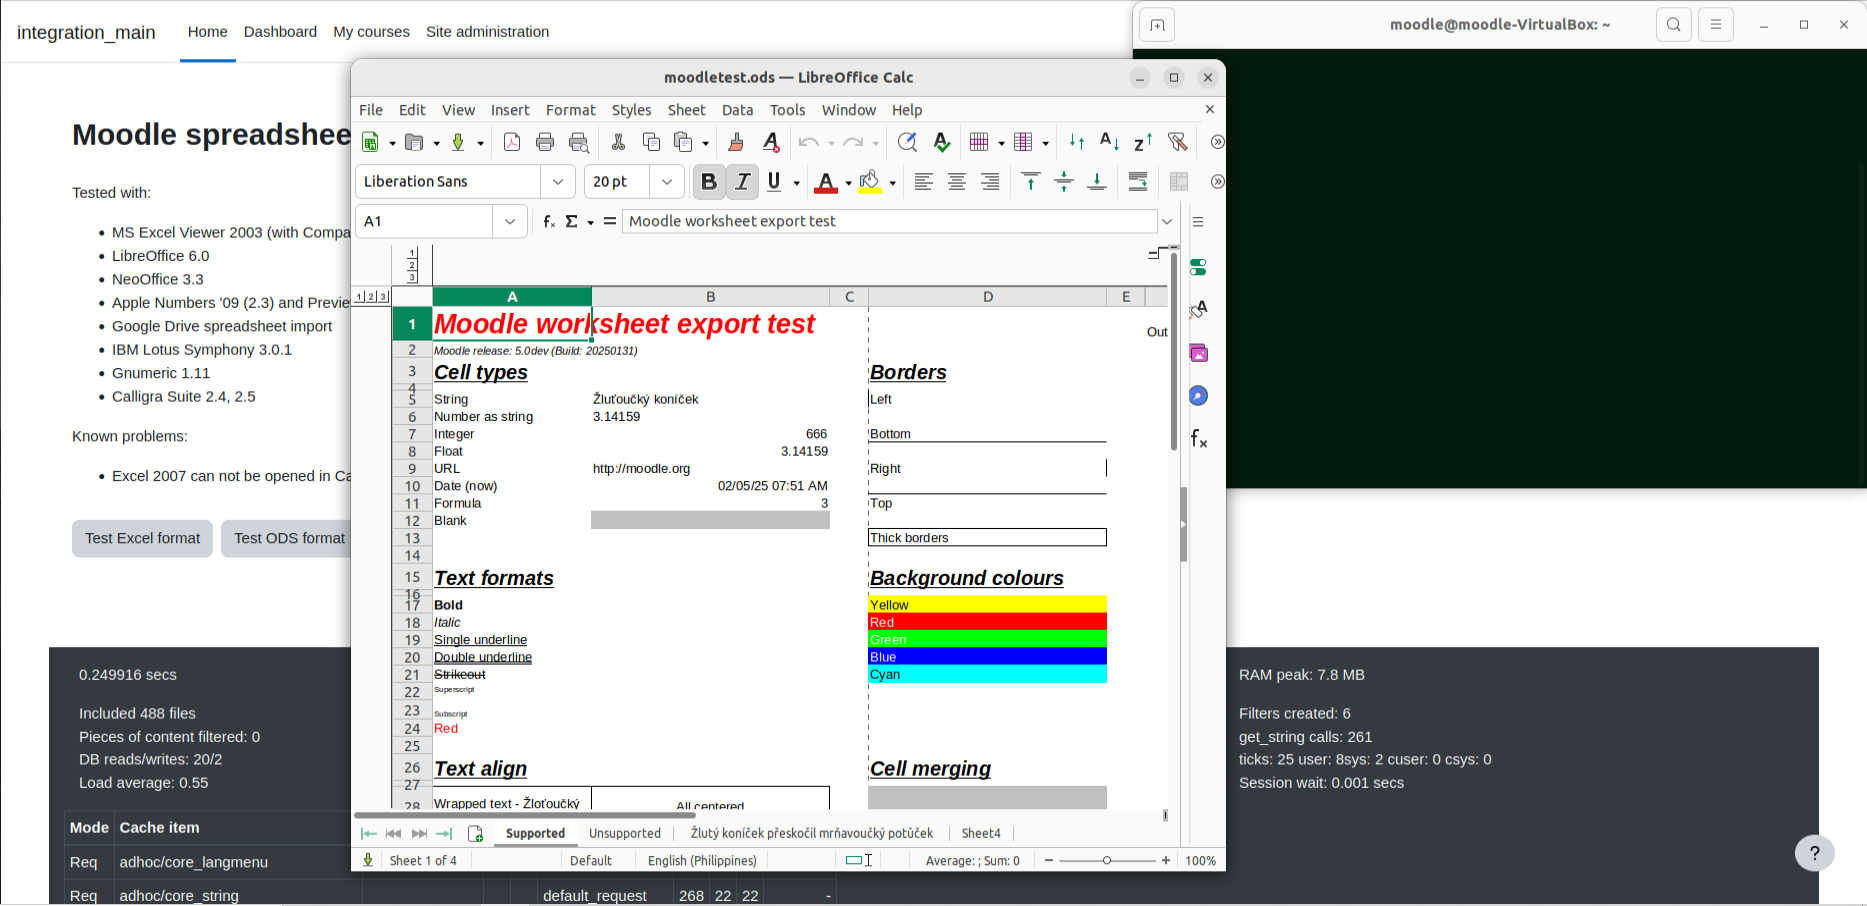This screenshot has height=906, width=1867.
Task: Click the Function Wizard fx icon
Action: (549, 221)
